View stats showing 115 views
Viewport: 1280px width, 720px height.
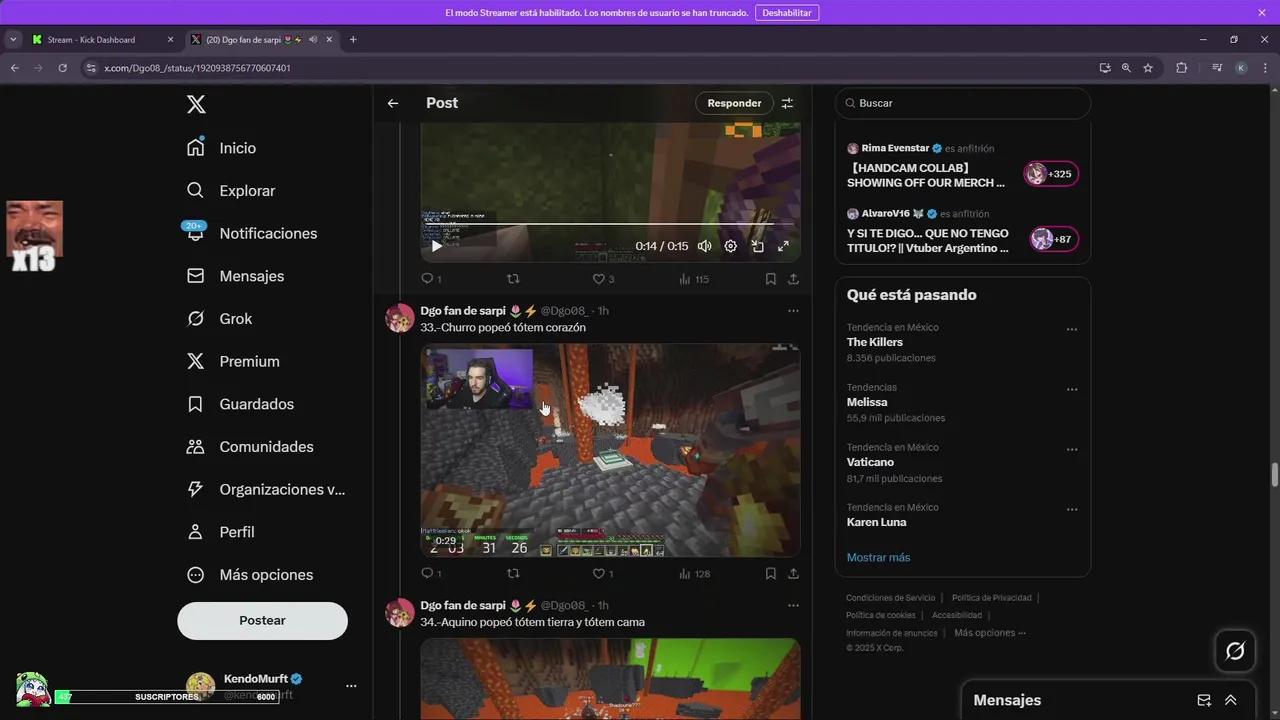tap(694, 279)
